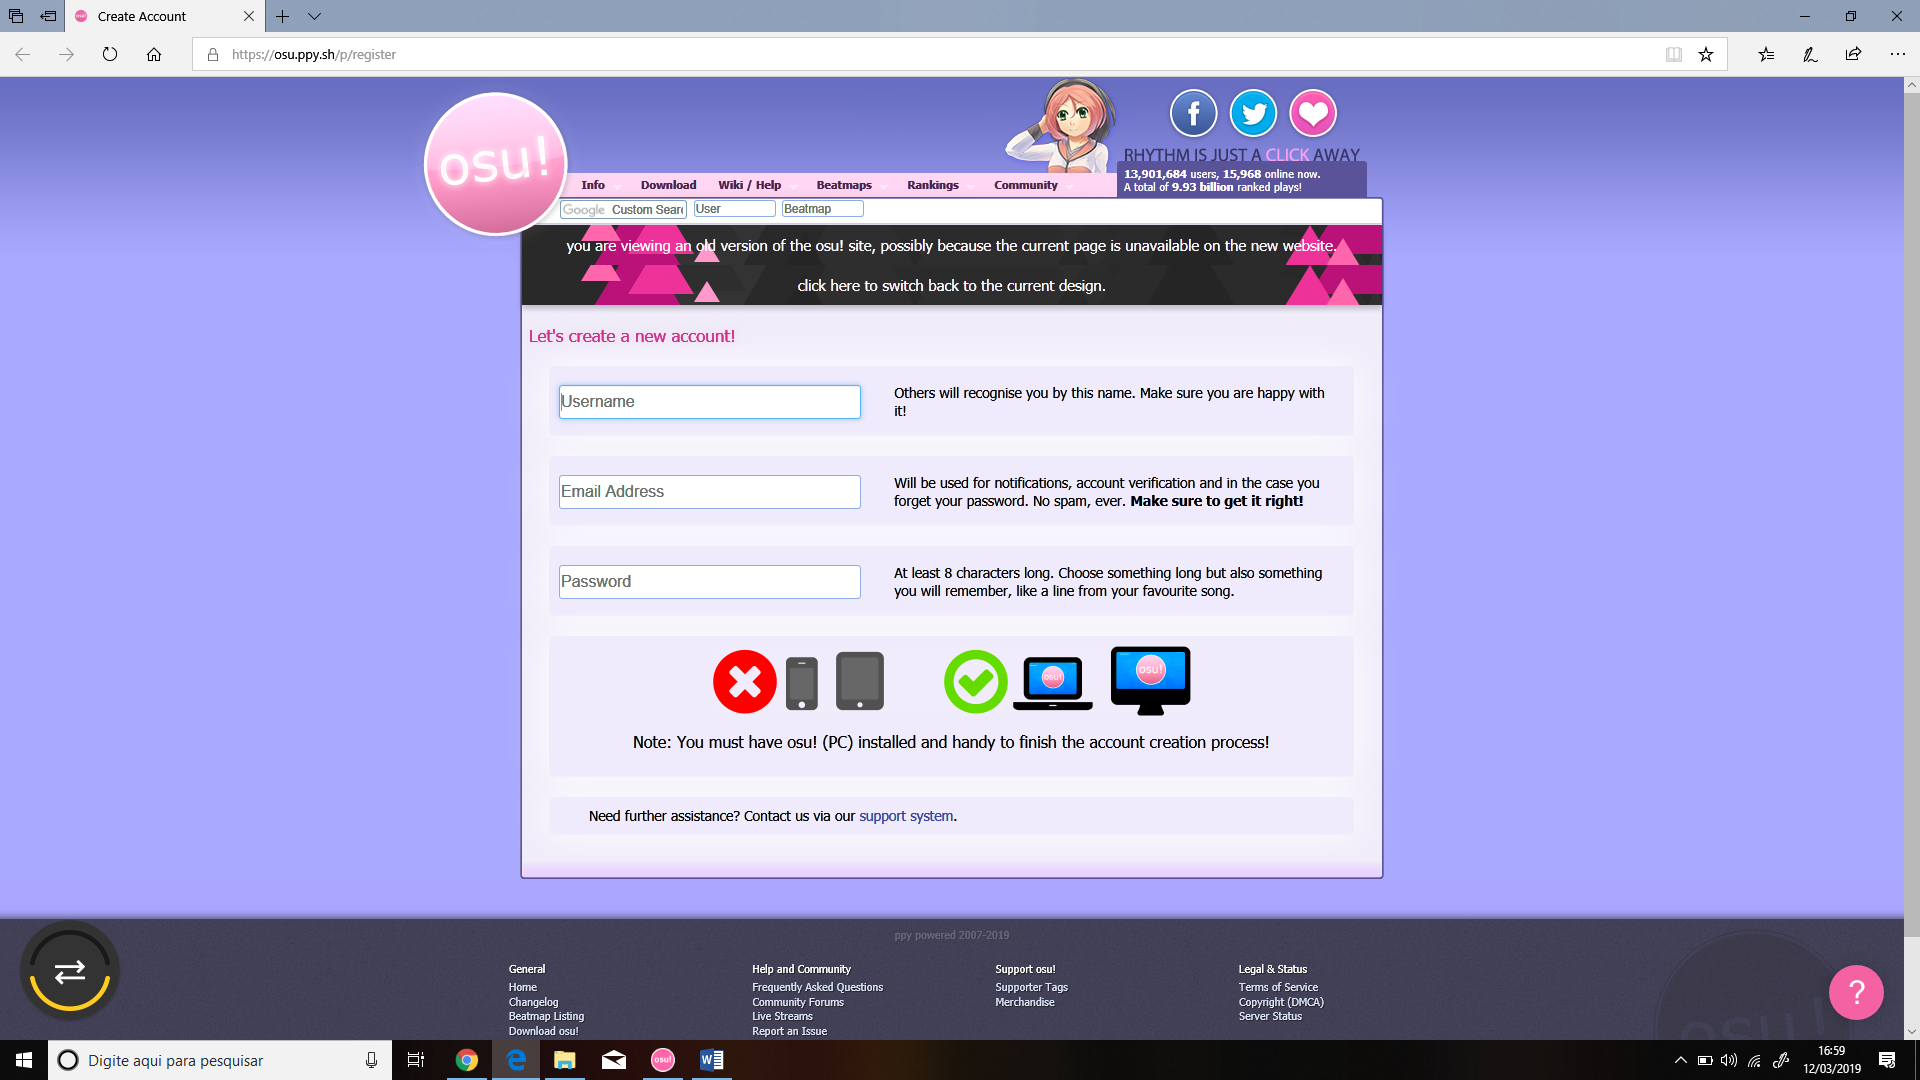Open Microsoft Word from the taskbar
The width and height of the screenshot is (1920, 1080).
coord(711,1060)
